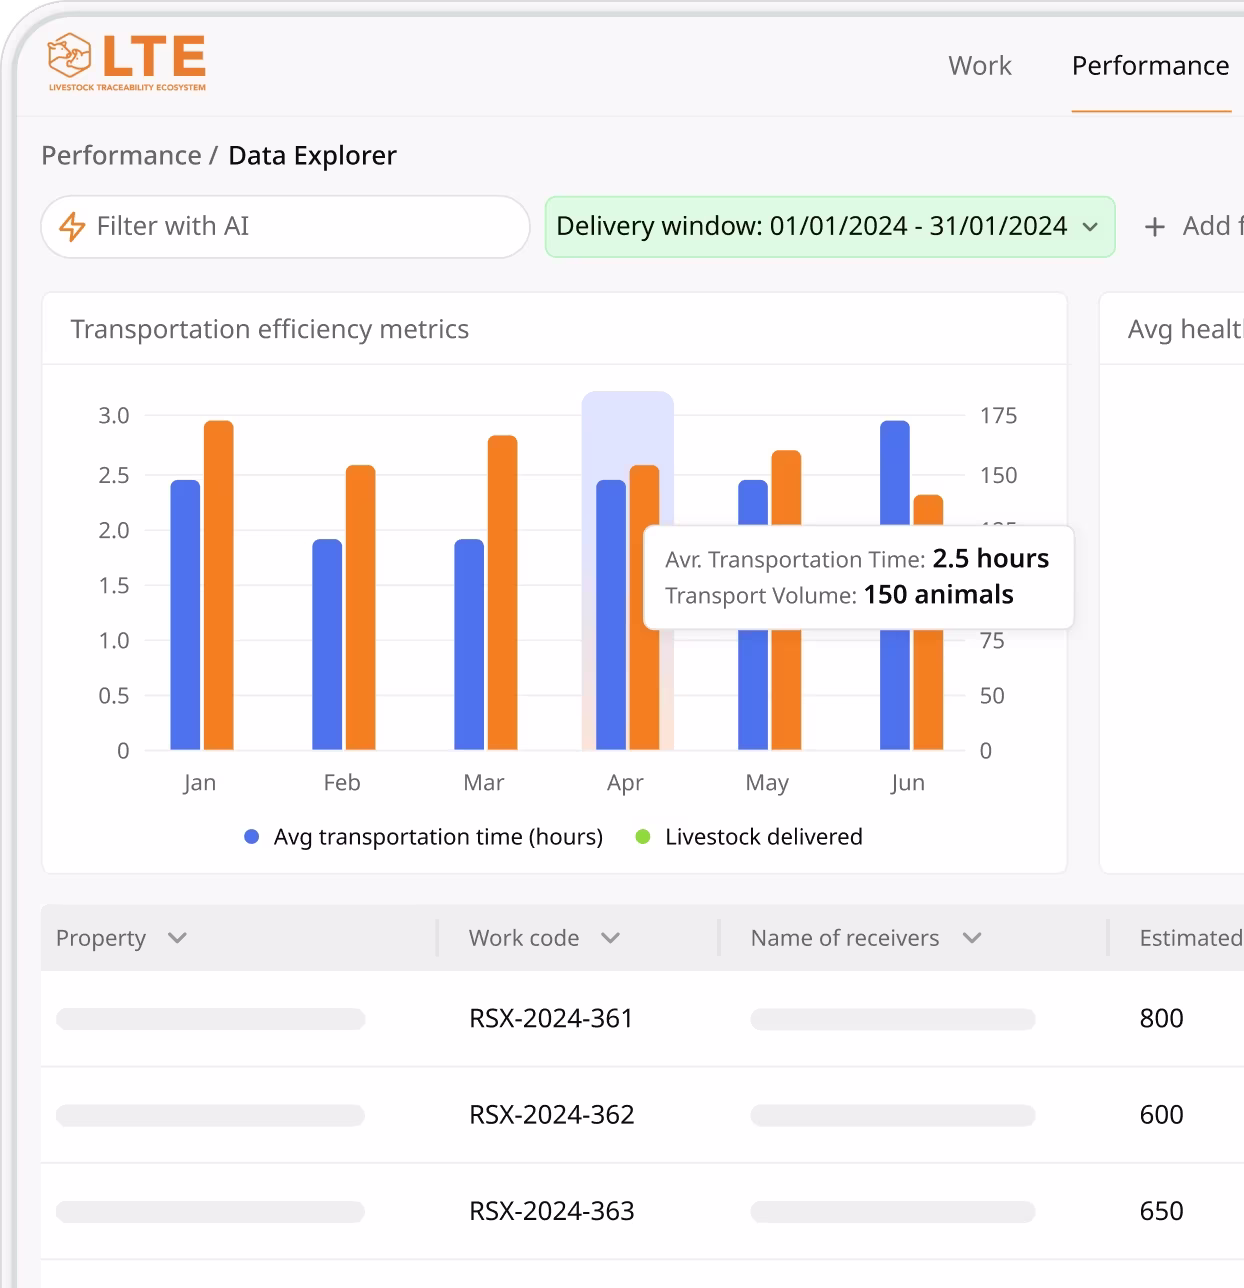Image resolution: width=1244 pixels, height=1288 pixels.
Task: Switch to the Performance tab
Action: (1150, 66)
